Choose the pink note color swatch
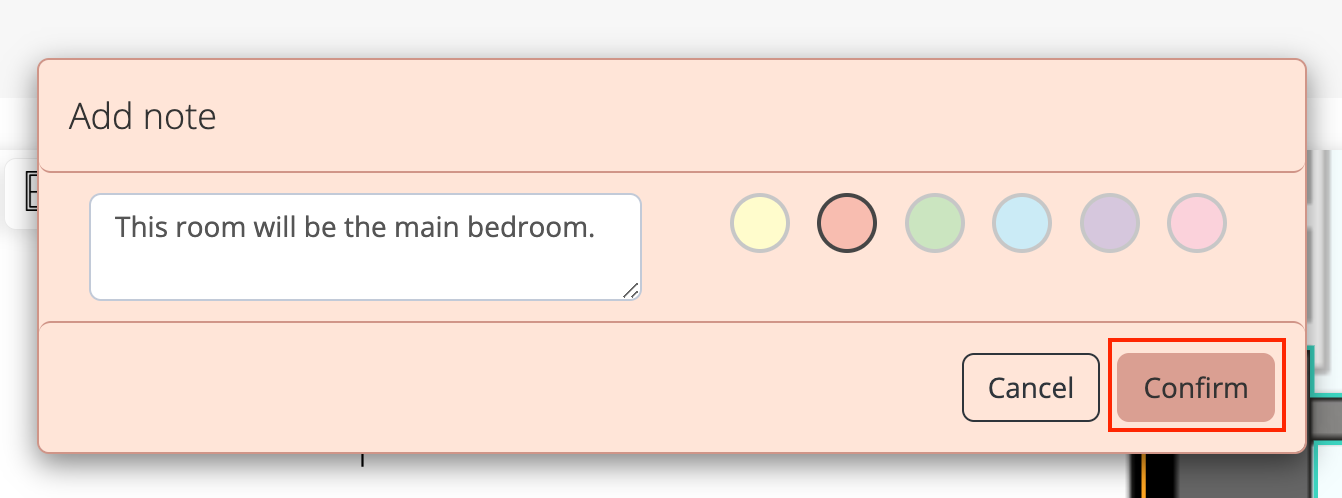The image size is (1342, 498). tap(1197, 222)
